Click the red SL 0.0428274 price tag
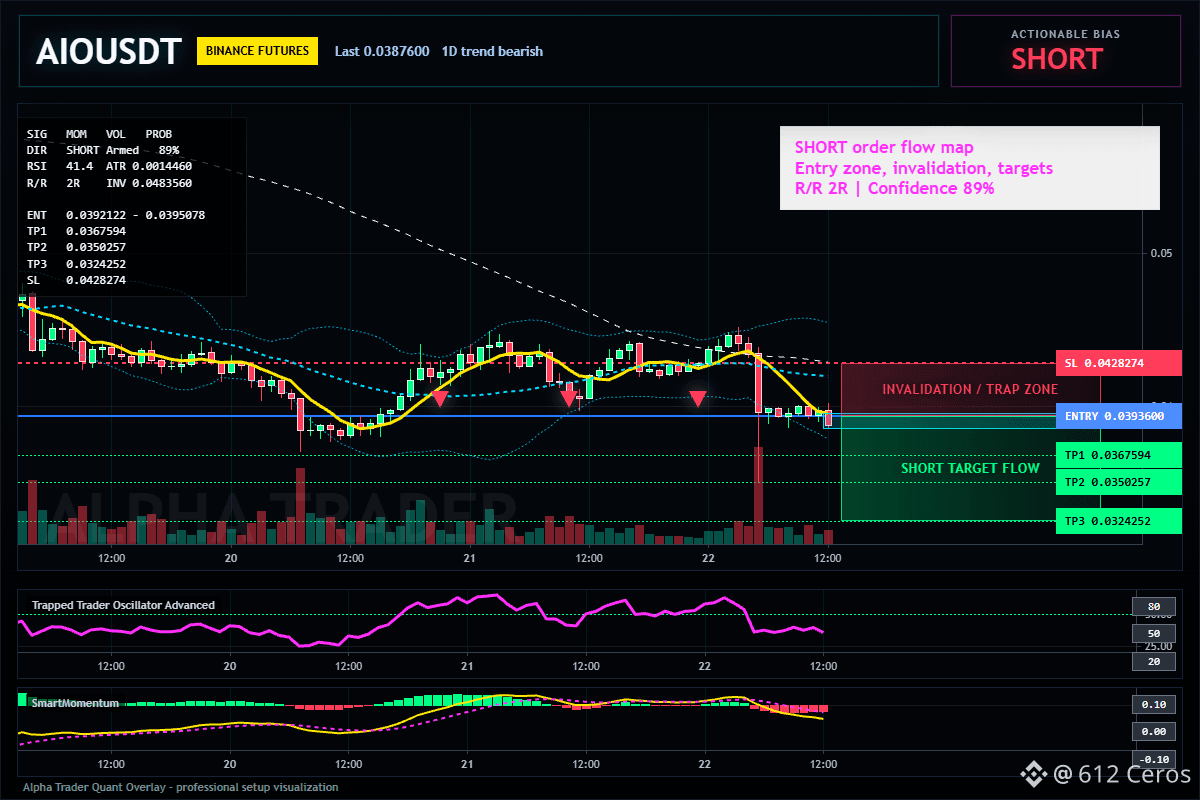Viewport: 1200px width, 800px height. click(x=1118, y=363)
